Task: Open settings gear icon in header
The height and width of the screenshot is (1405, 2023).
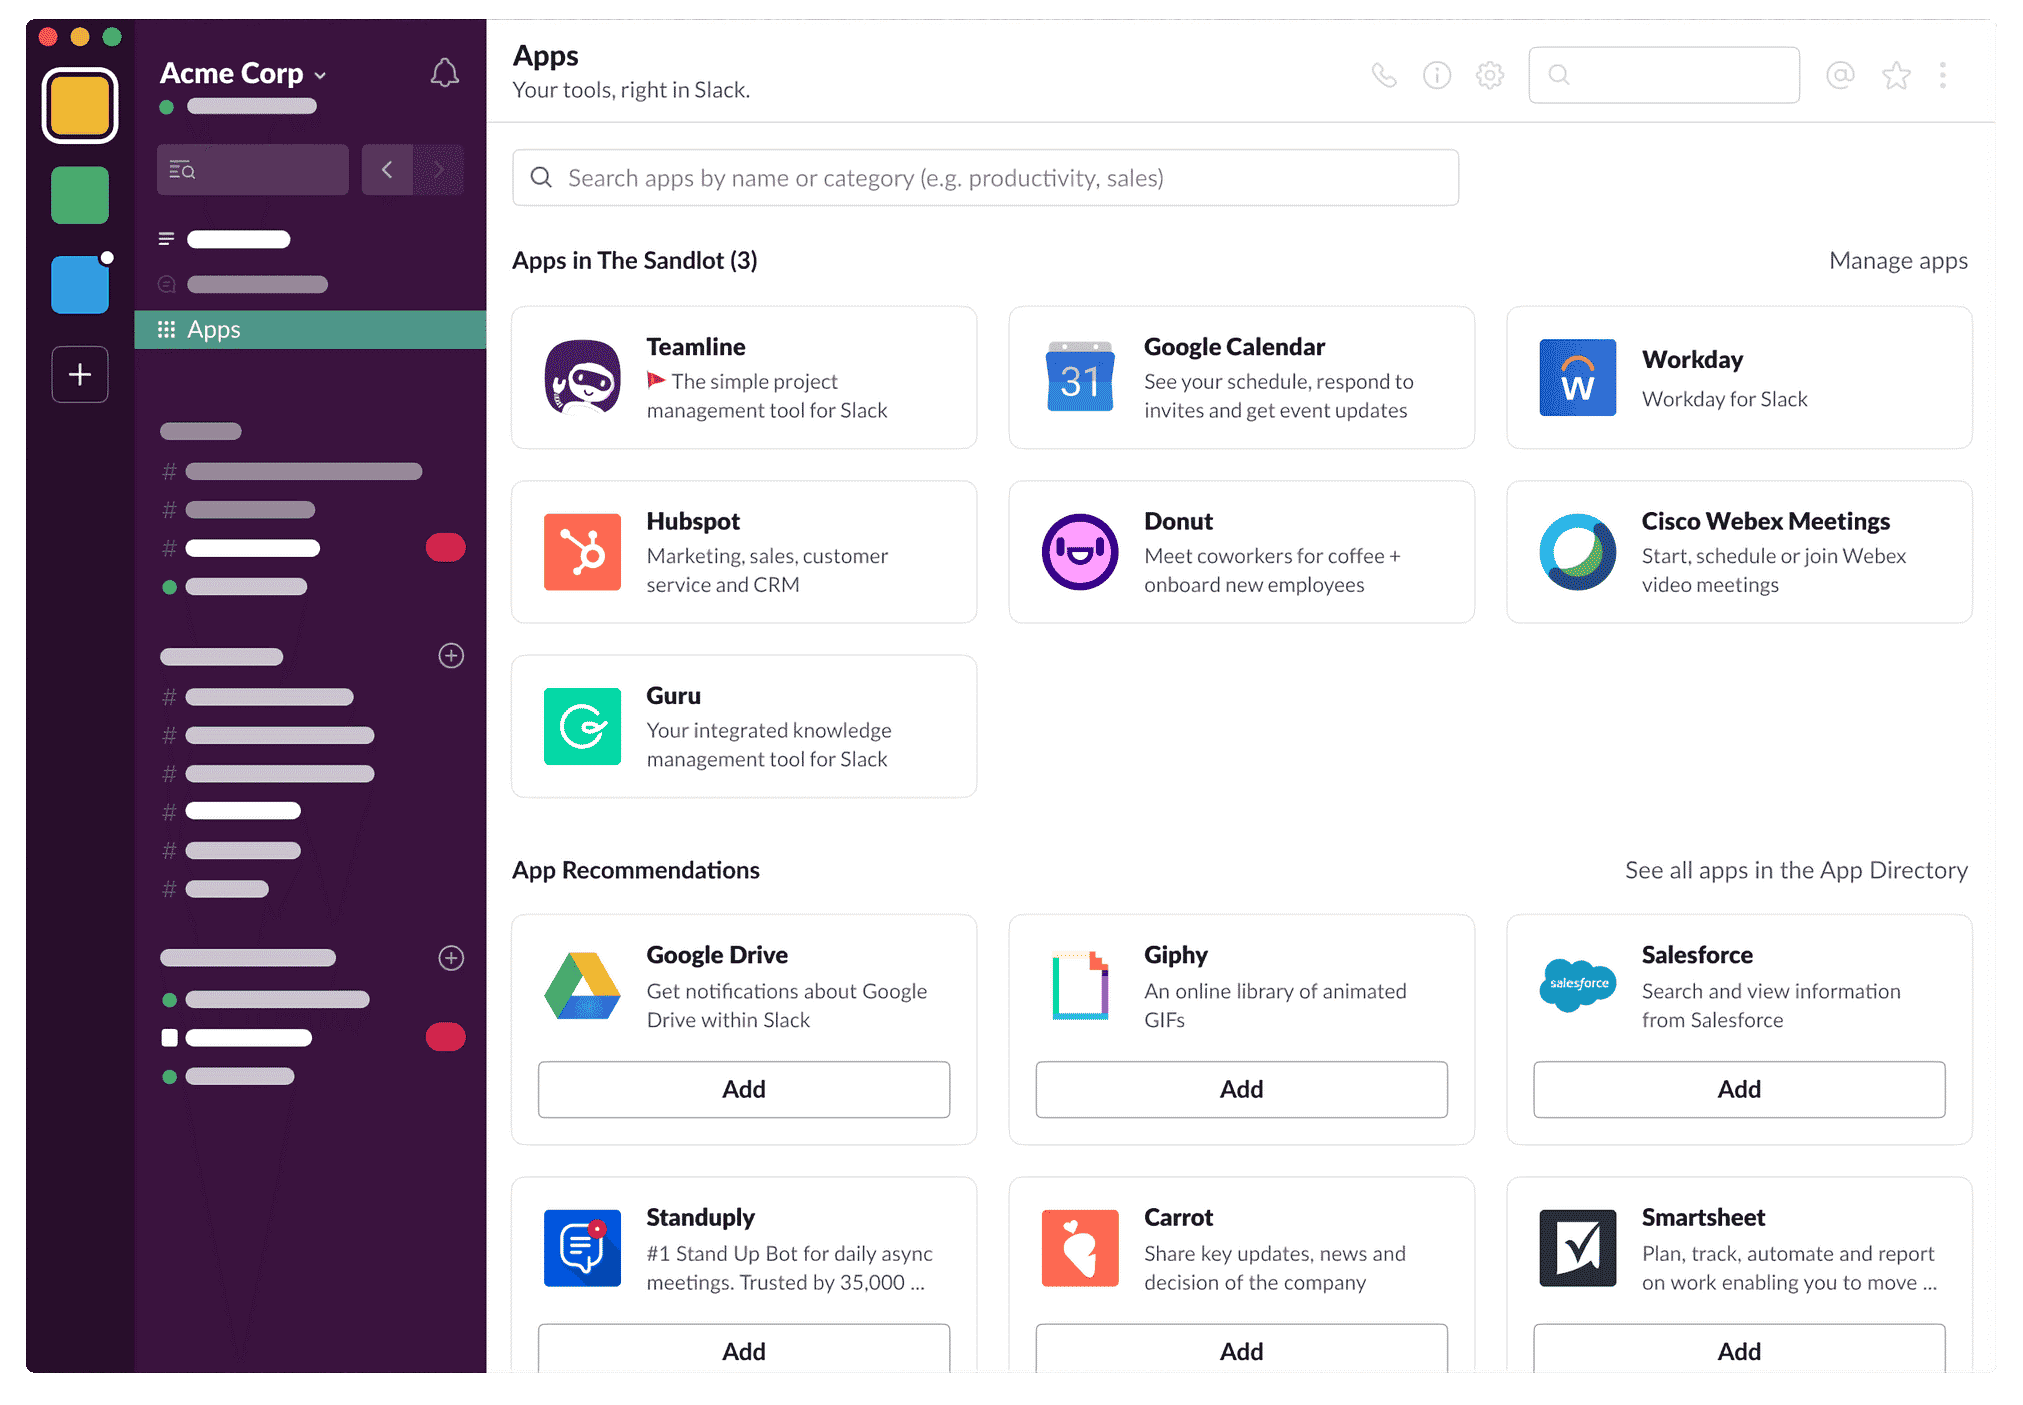Action: click(1490, 75)
